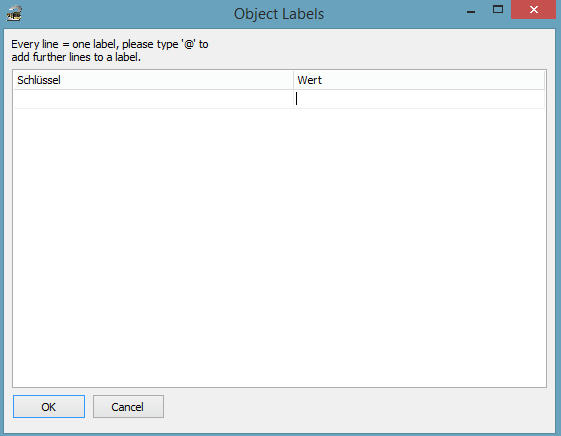The width and height of the screenshot is (561, 436).
Task: Click the application icon in title bar
Action: tap(14, 14)
